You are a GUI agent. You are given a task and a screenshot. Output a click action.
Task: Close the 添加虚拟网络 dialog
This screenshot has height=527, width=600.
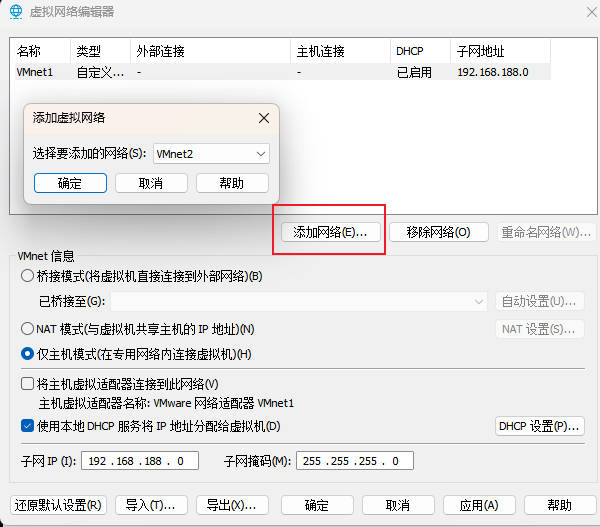pyautogui.click(x=263, y=118)
